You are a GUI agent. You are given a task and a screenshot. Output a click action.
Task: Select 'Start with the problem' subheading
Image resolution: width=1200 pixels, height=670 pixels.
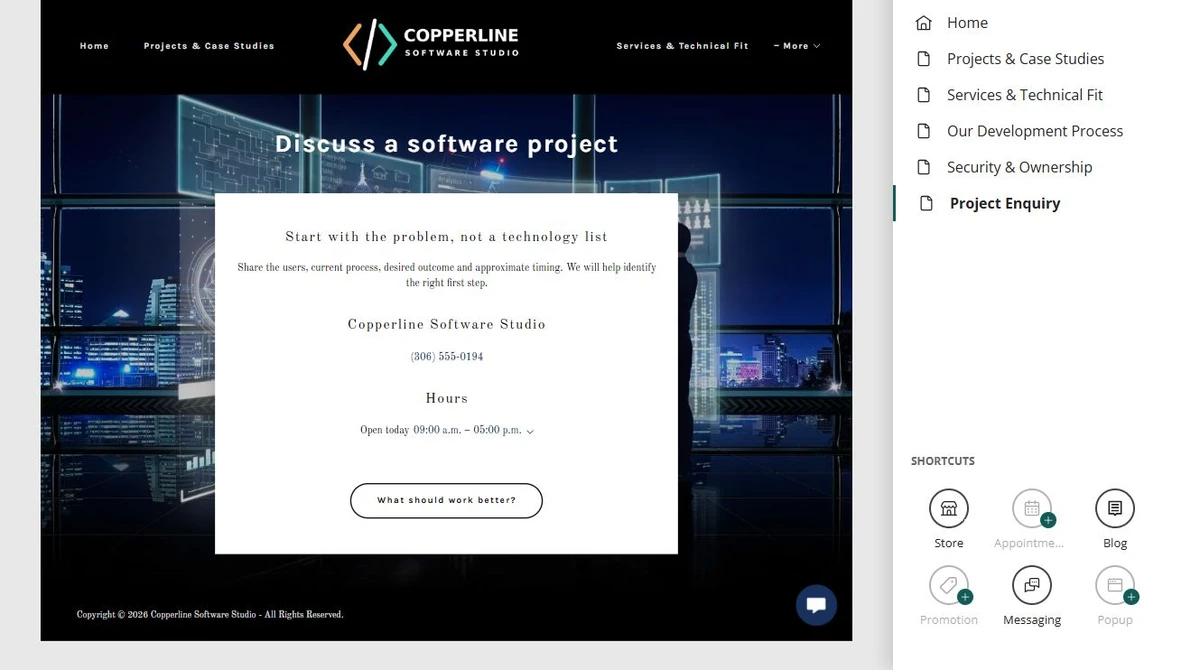(x=447, y=237)
